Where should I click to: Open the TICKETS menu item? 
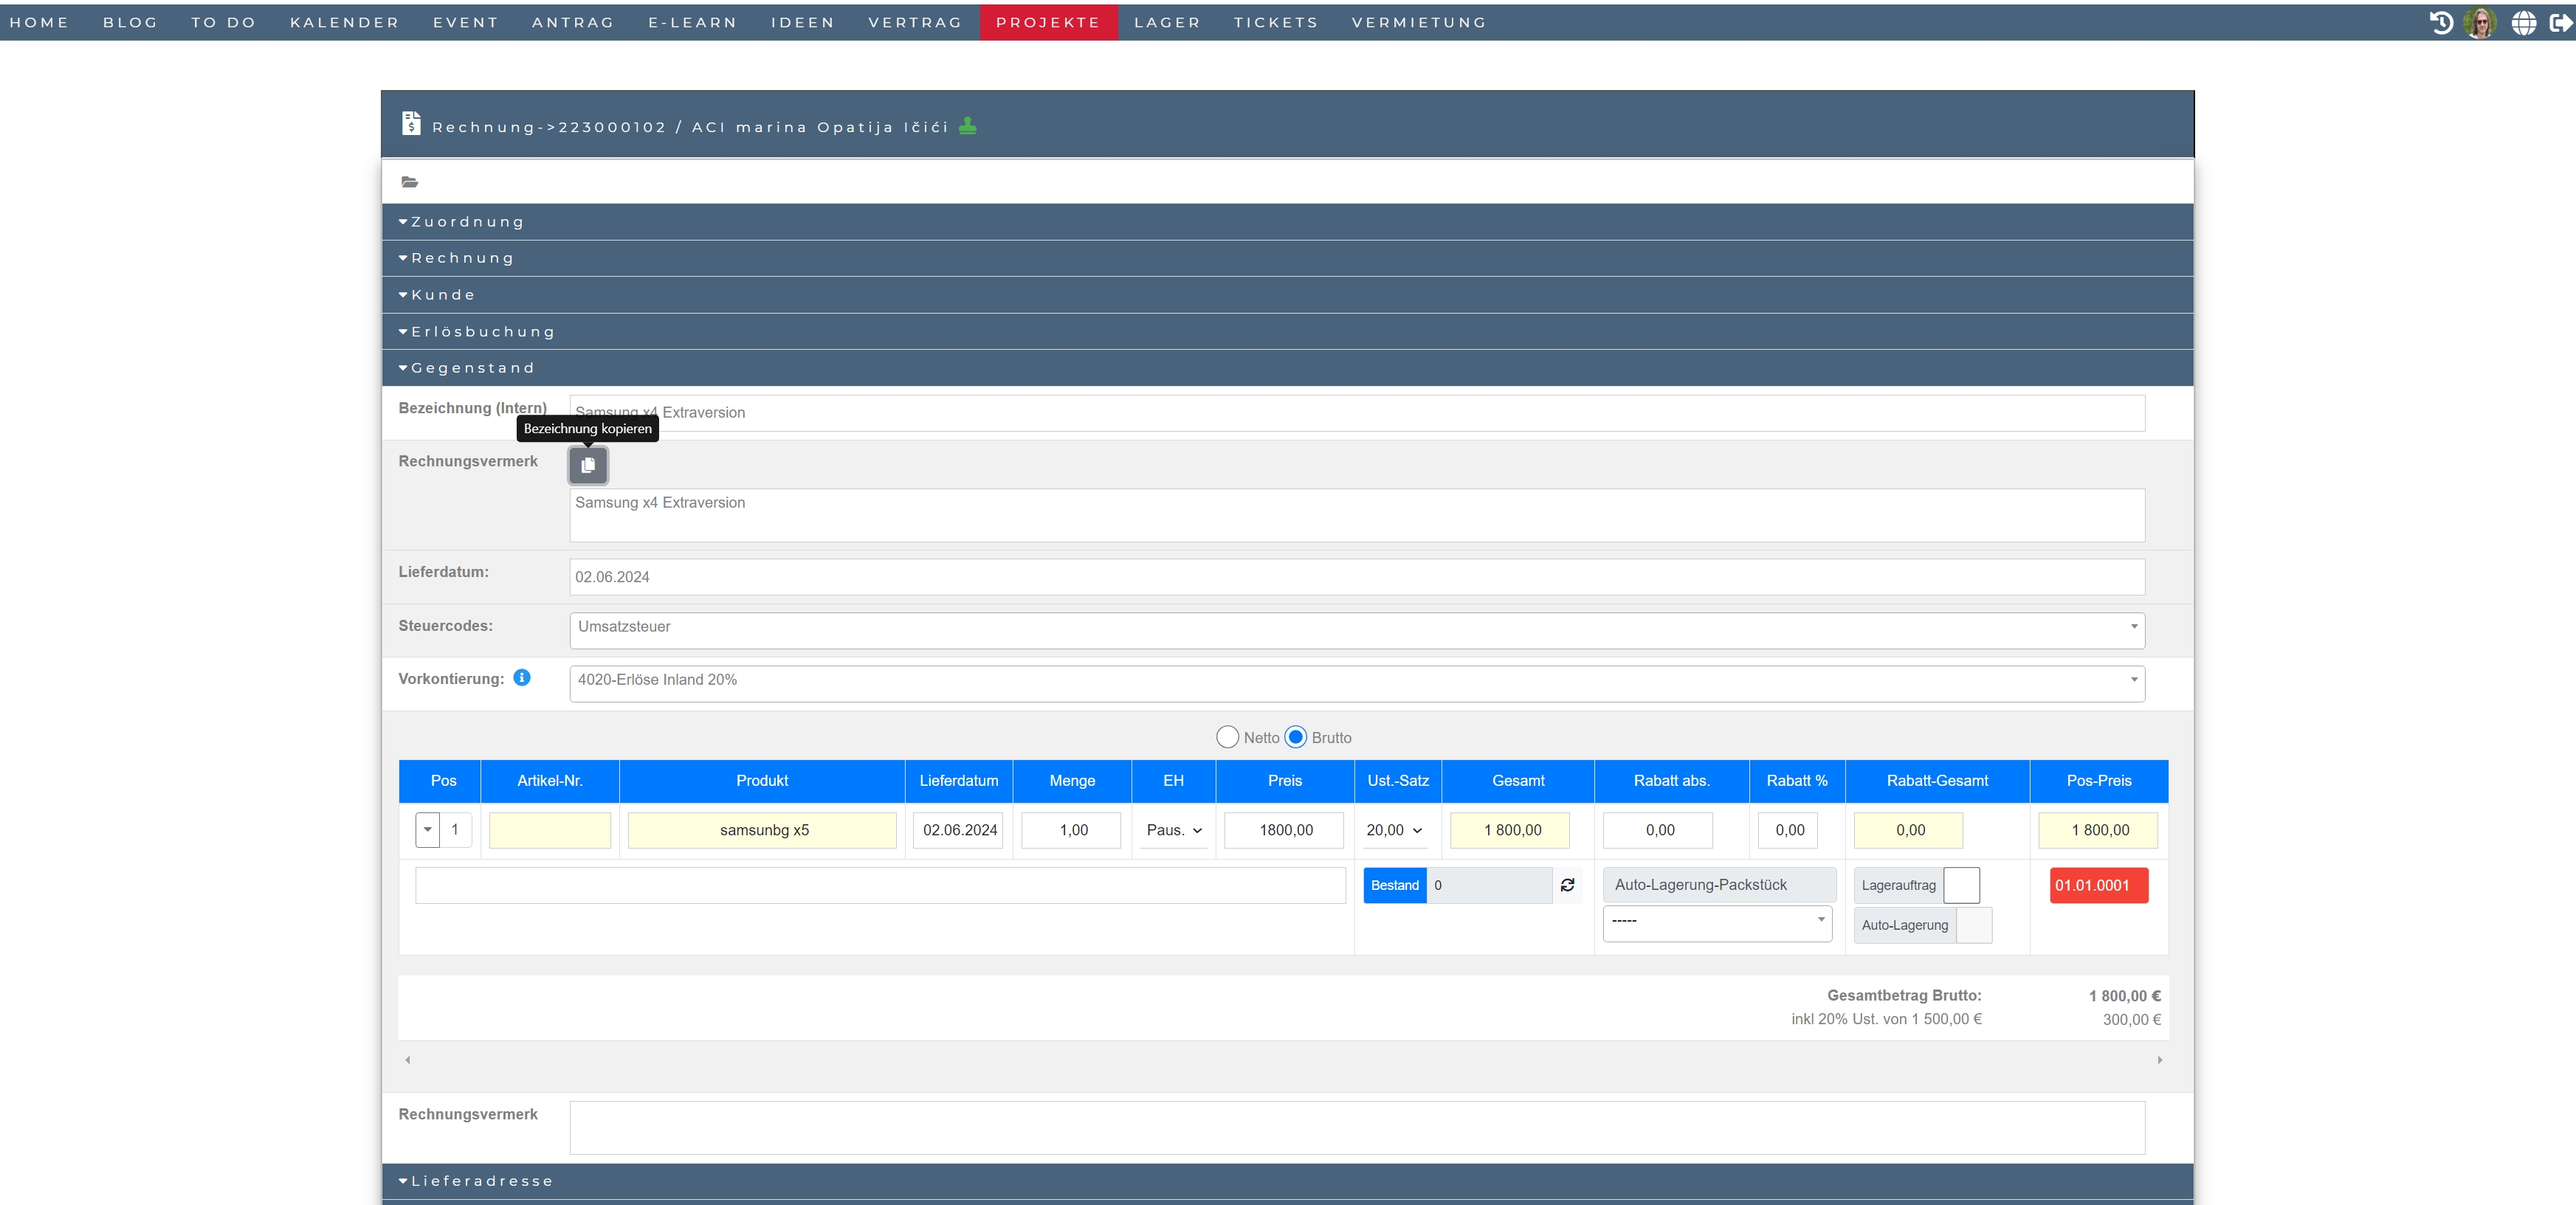[x=1275, y=22]
